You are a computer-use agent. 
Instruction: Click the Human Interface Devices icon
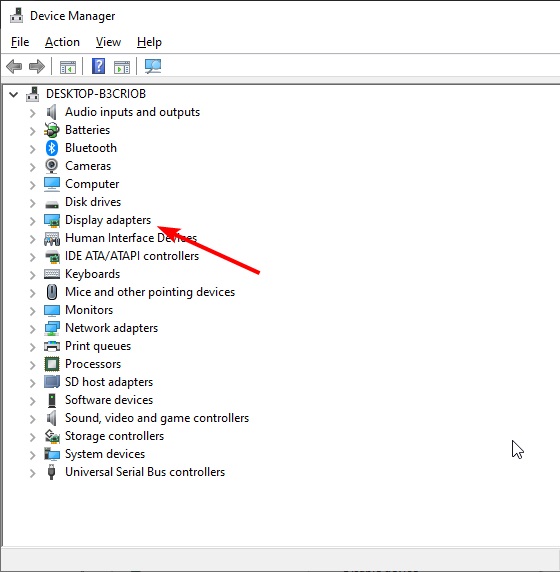(52, 239)
